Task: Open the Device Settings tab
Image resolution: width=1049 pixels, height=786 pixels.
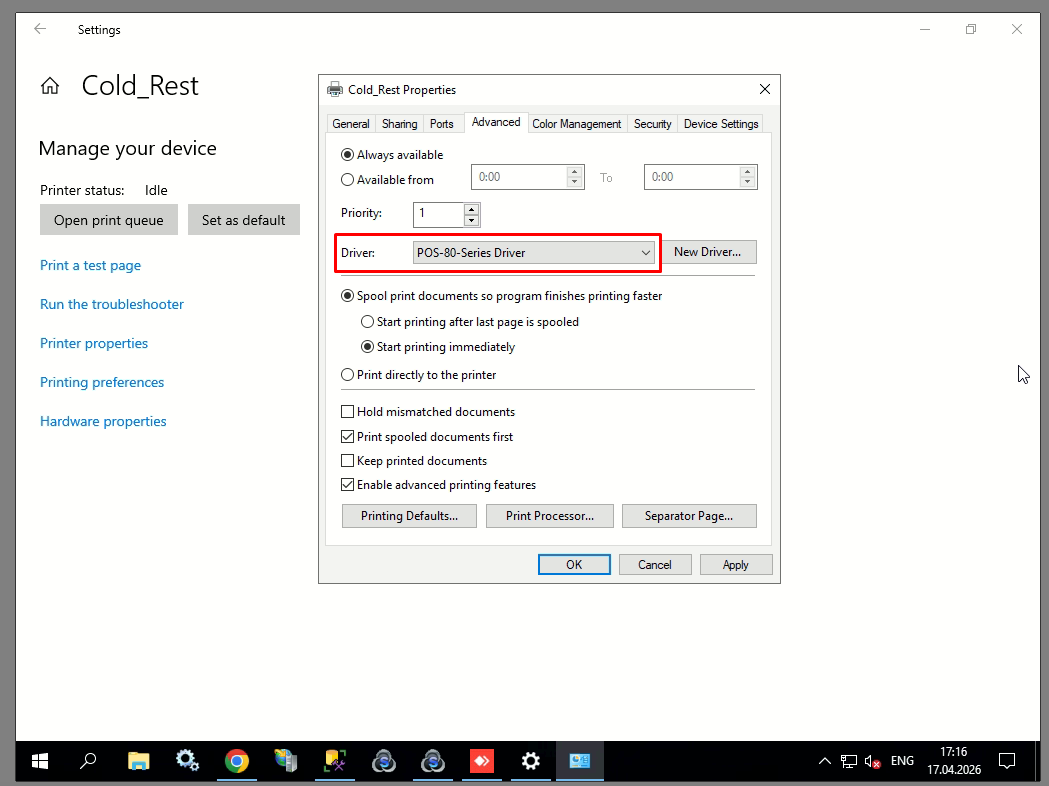Action: (720, 124)
